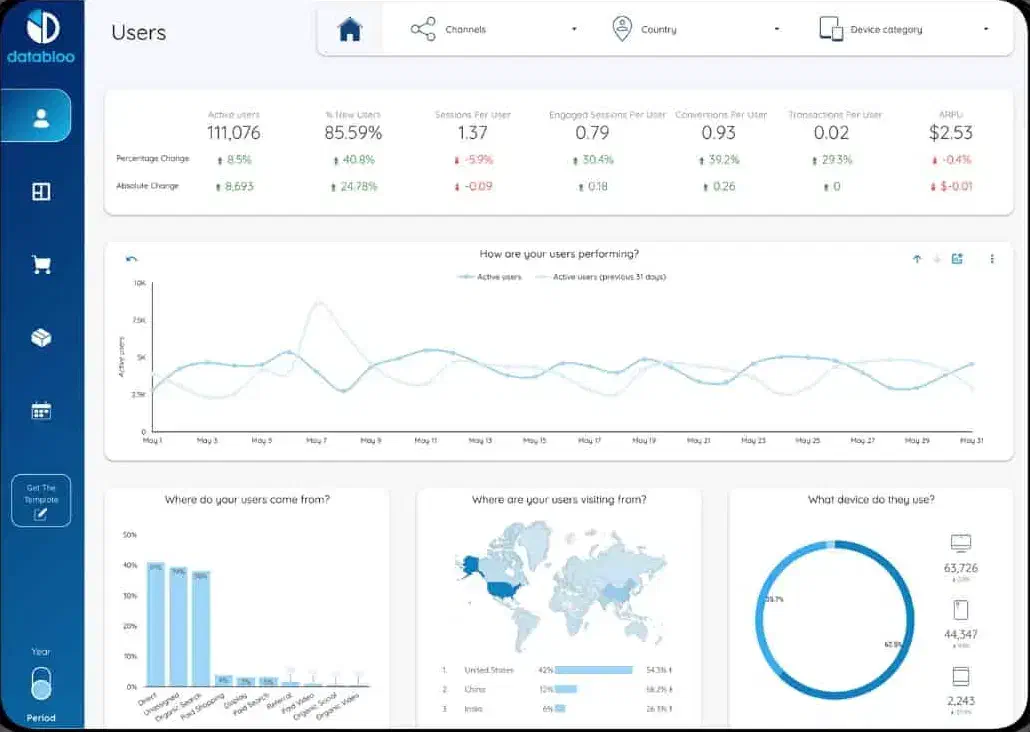Click the drill up arrow on chart
This screenshot has height=732, width=1030.
[916, 259]
